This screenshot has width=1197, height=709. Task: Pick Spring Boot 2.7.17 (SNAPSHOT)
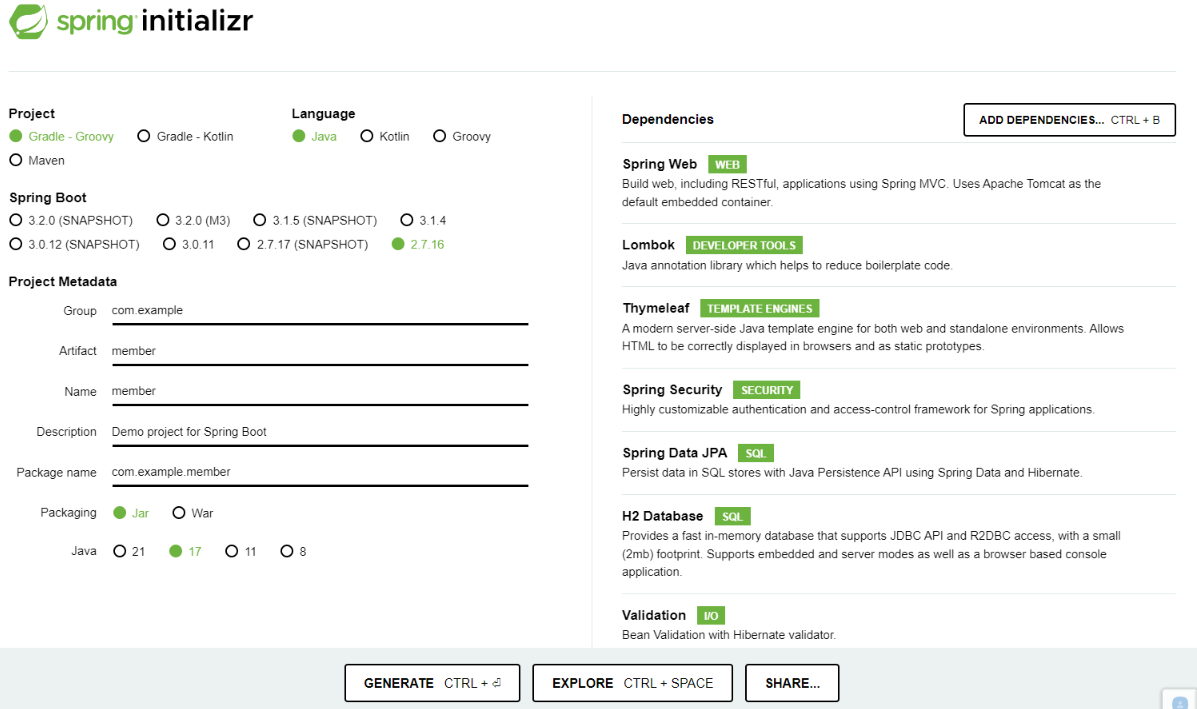tap(303, 244)
